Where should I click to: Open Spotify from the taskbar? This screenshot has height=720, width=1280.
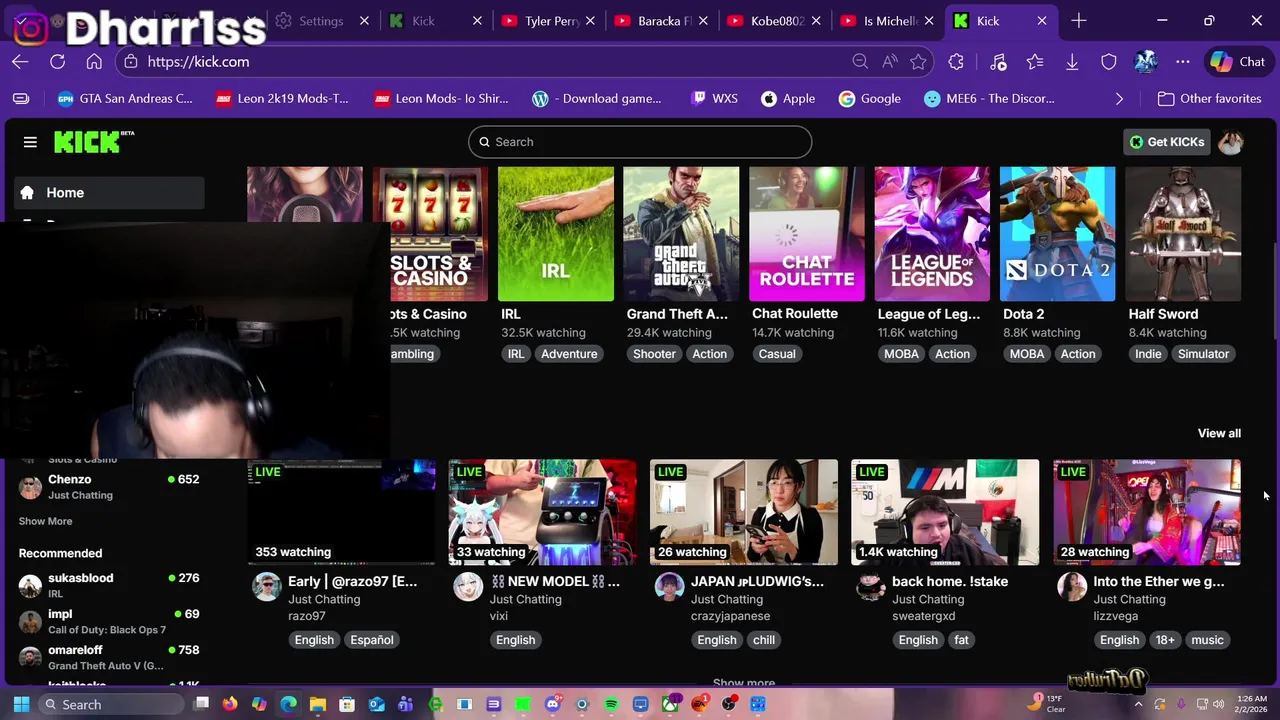pyautogui.click(x=611, y=705)
